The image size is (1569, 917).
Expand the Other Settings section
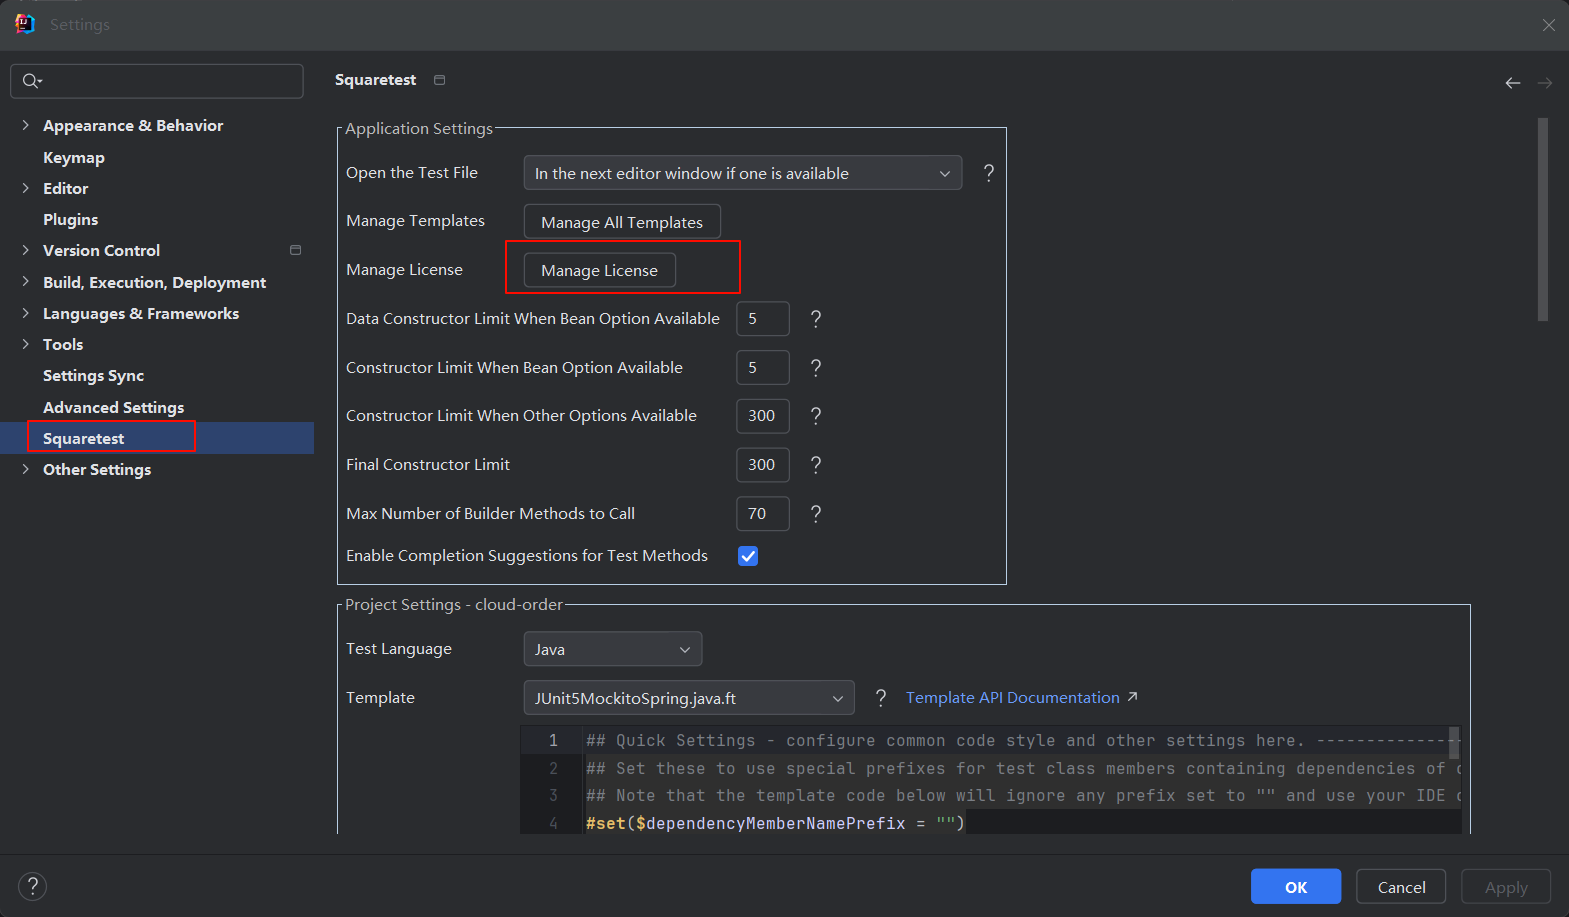click(x=25, y=469)
